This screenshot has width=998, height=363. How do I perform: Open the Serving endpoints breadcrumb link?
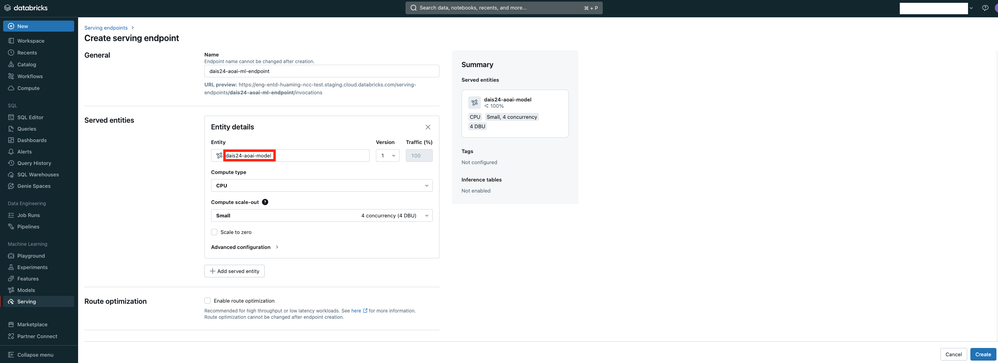coord(106,28)
